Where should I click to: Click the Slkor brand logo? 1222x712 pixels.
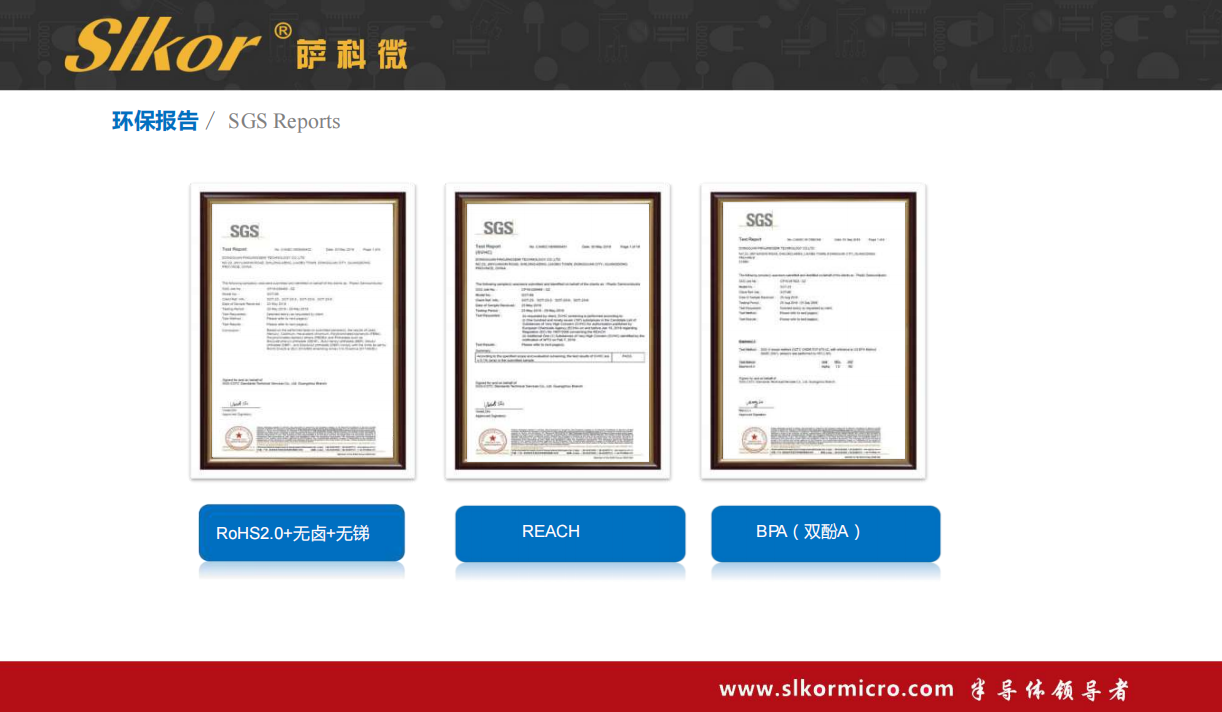(163, 46)
